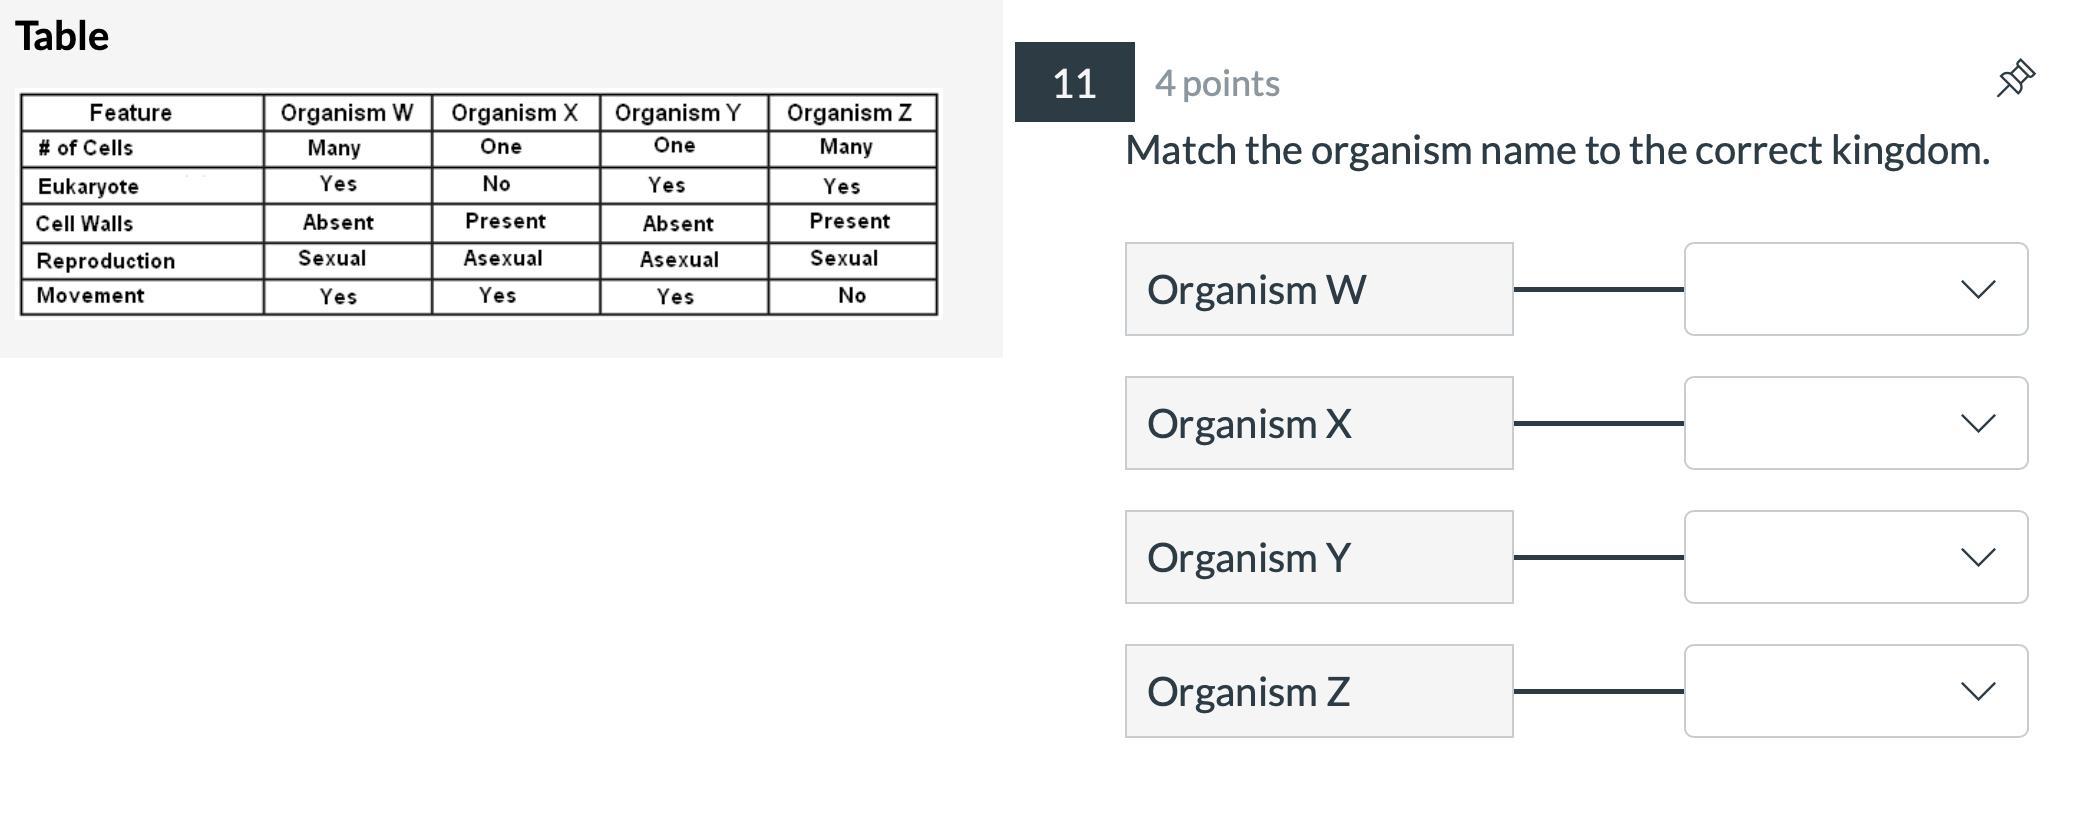Click the Organism W matching prompt box
Screen dimensions: 2088x828
[1318, 289]
